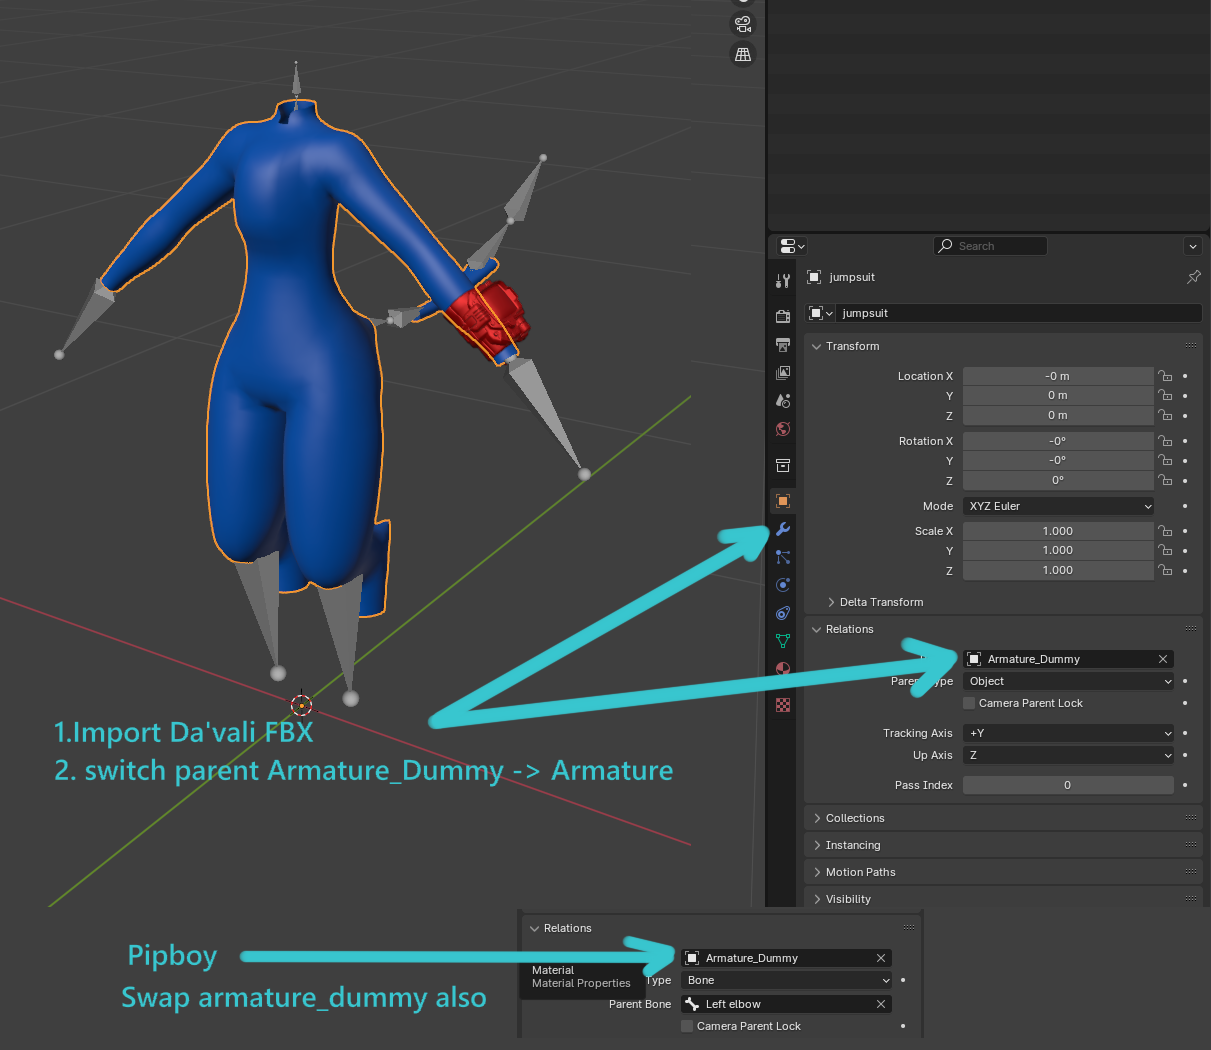1211x1050 pixels.
Task: Open the Tool properties tab
Action: 783,281
